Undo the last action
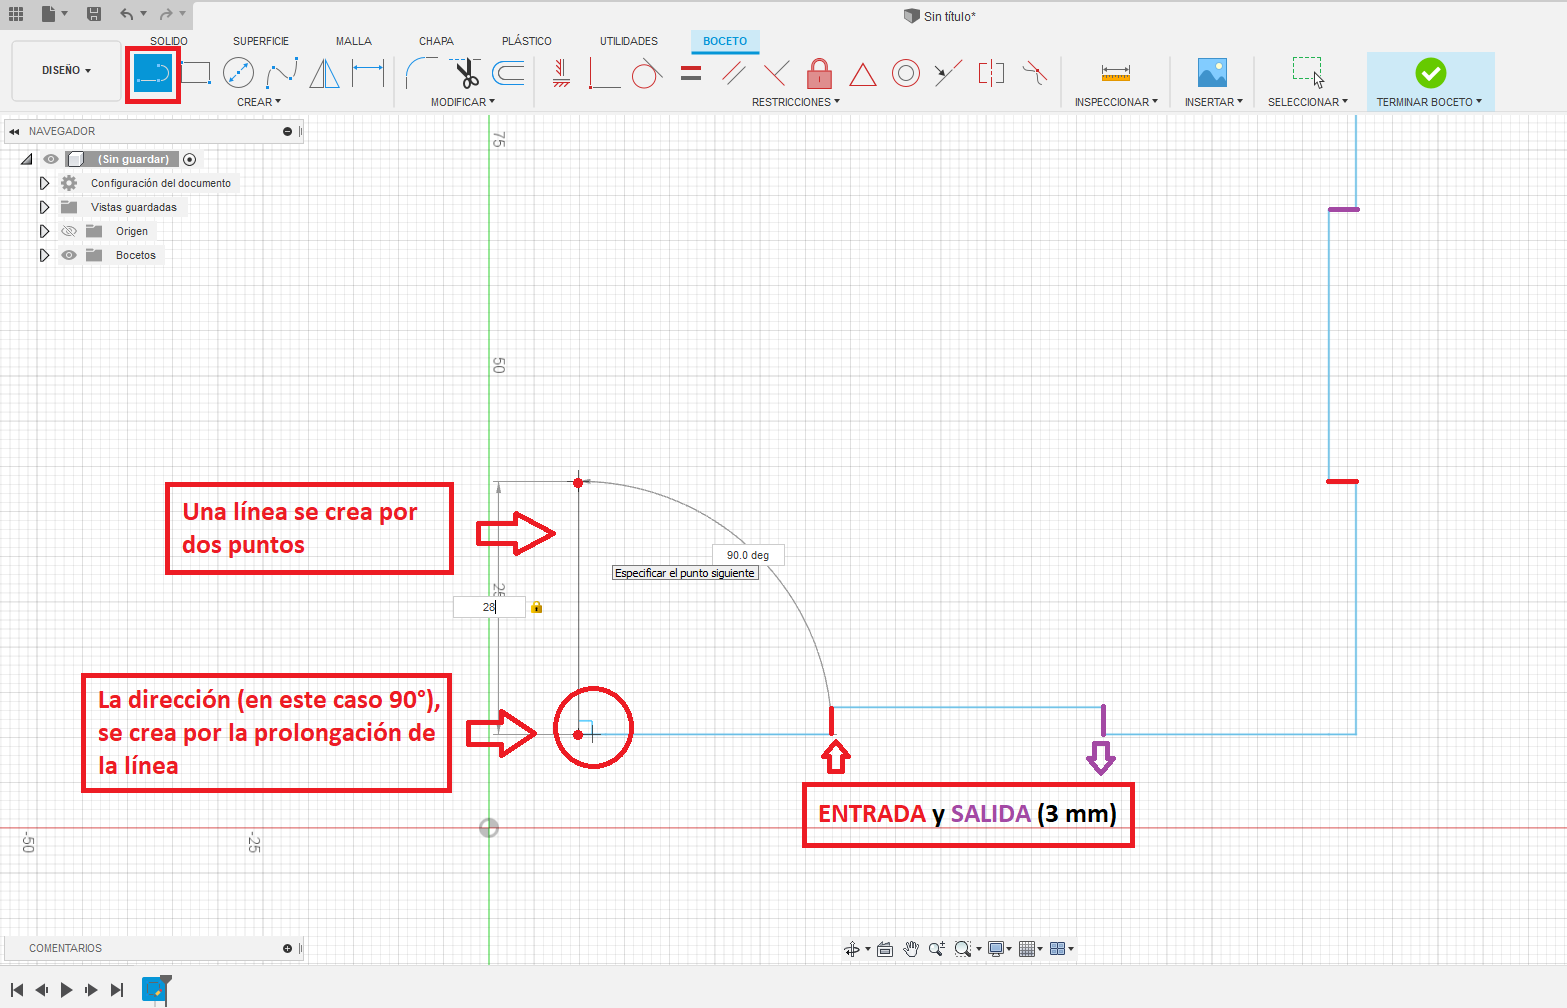This screenshot has width=1567, height=1008. pos(126,14)
